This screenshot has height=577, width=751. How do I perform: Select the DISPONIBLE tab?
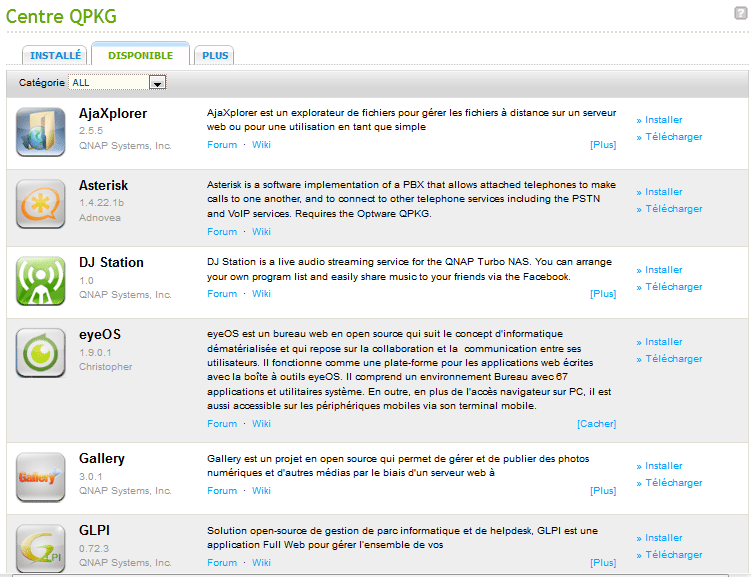[x=140, y=55]
